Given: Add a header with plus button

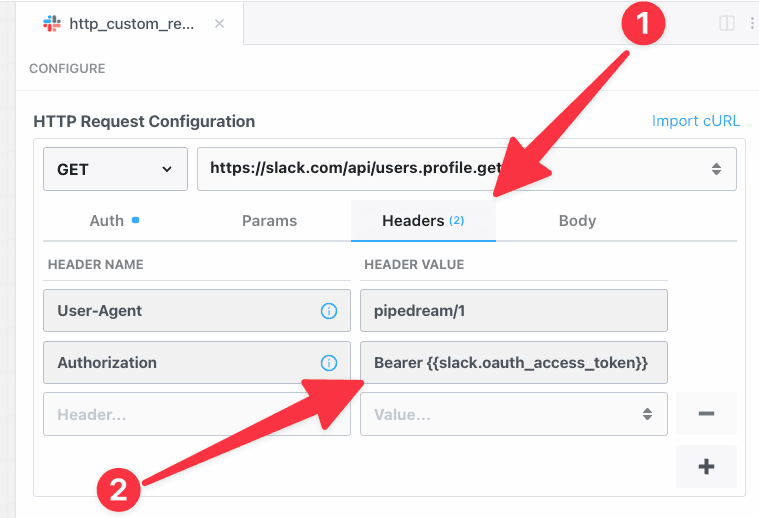Looking at the screenshot, I should click(x=706, y=466).
